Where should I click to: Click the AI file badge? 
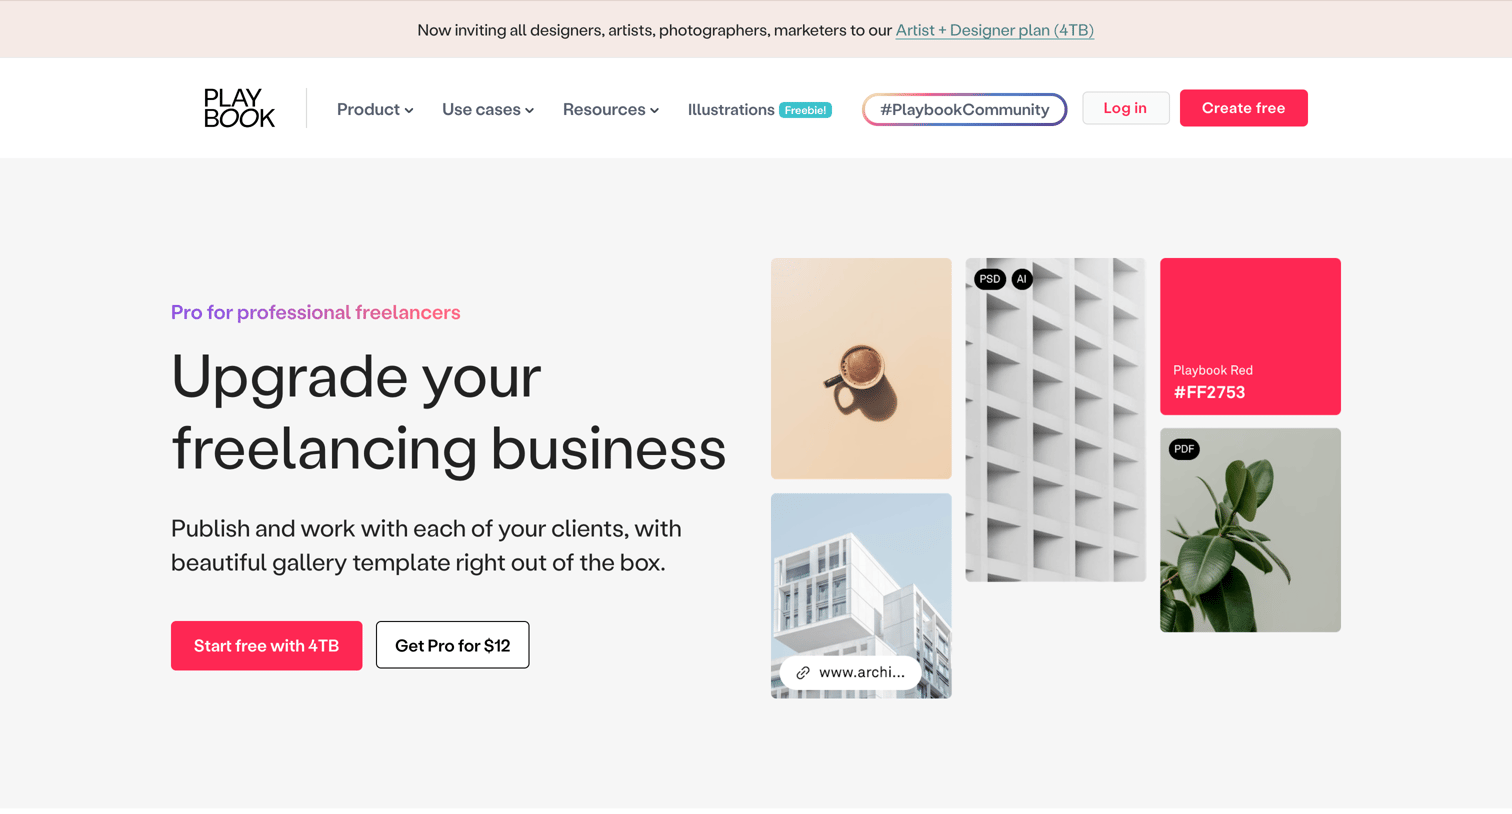pos(1021,279)
